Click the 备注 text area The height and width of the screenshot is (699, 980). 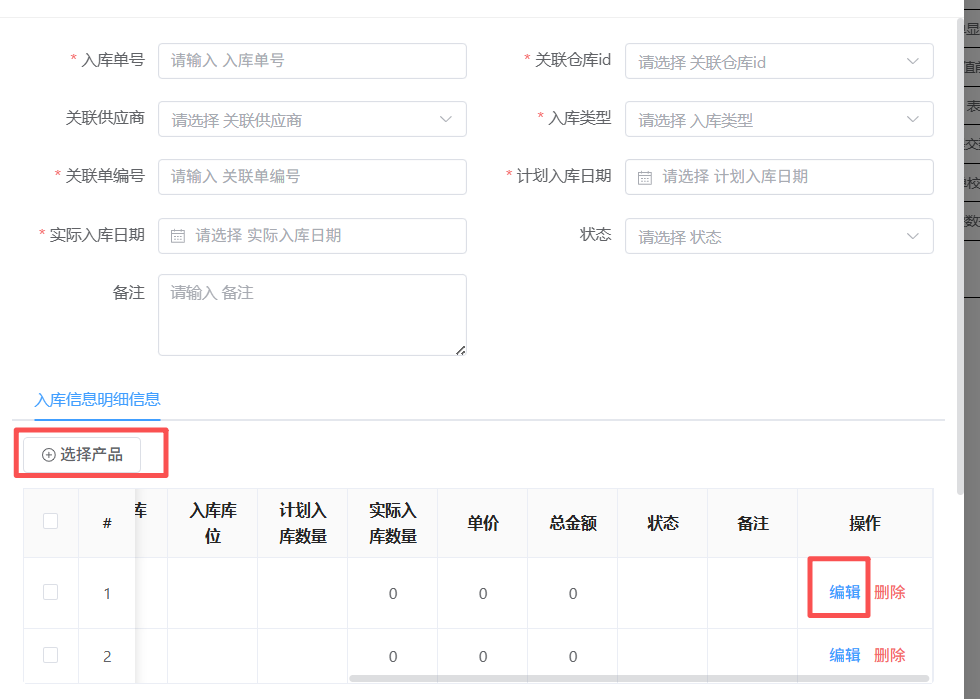click(x=311, y=315)
